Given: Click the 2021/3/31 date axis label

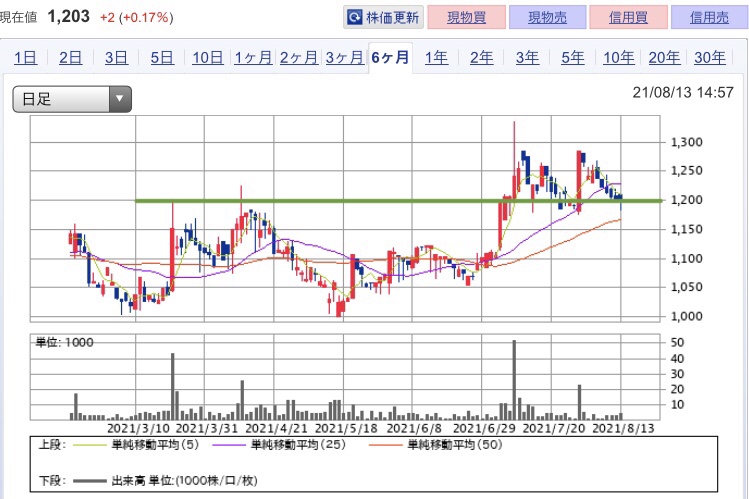Looking at the screenshot, I should [207, 428].
